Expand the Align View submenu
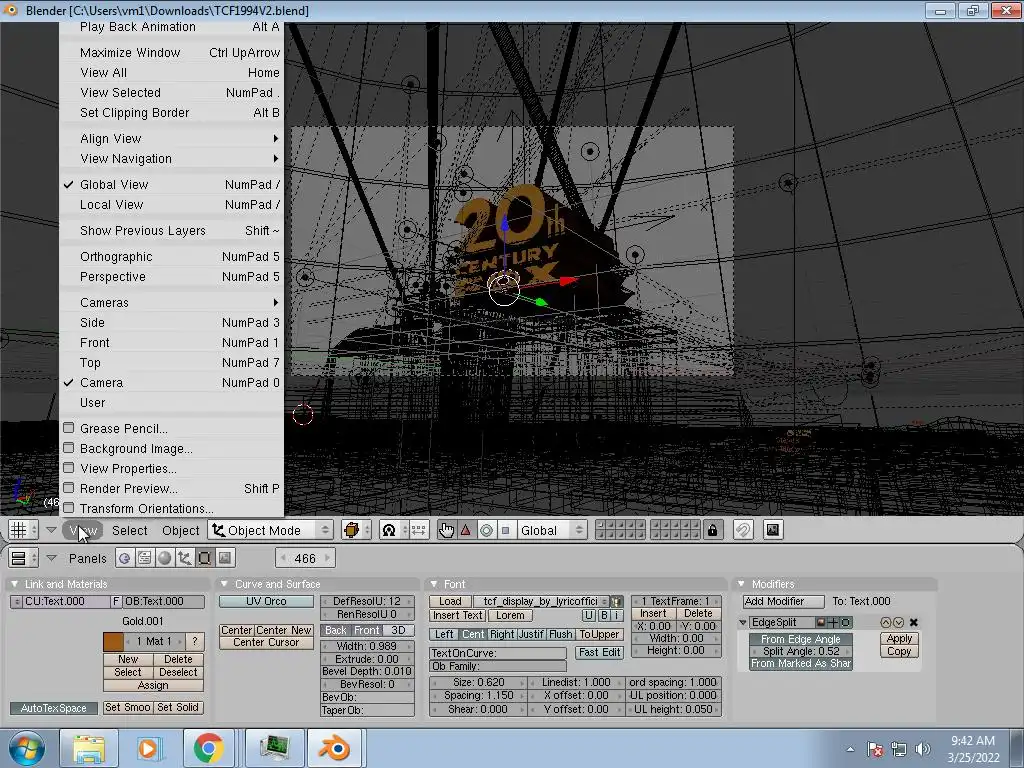This screenshot has width=1024, height=768. click(x=172, y=138)
